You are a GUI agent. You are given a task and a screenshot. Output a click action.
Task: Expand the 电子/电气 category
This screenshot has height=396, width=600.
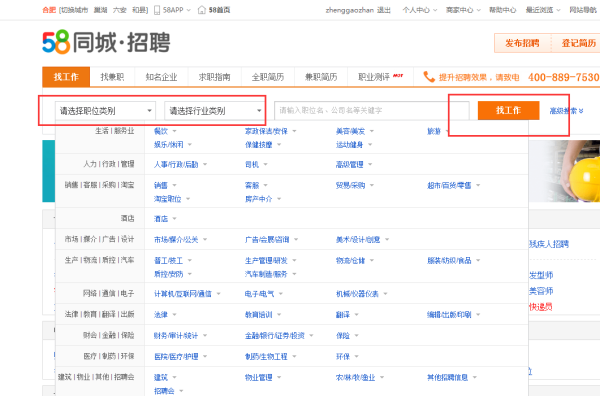click(x=264, y=294)
